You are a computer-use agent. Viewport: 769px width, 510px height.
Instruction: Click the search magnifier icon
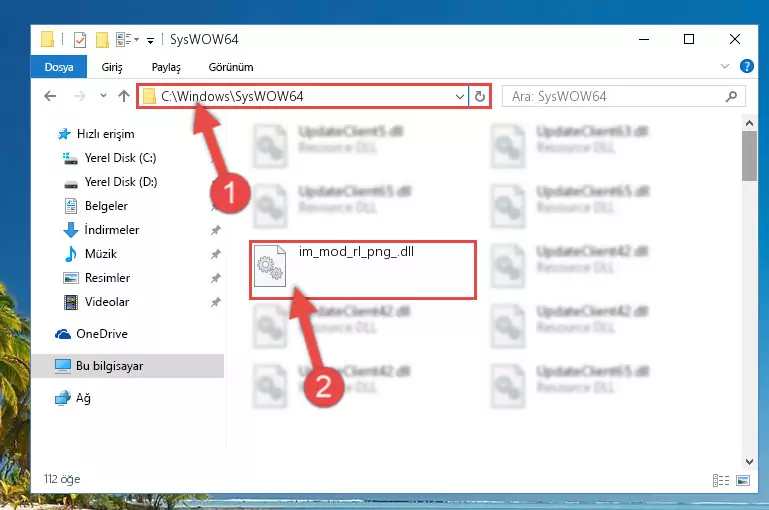click(731, 97)
